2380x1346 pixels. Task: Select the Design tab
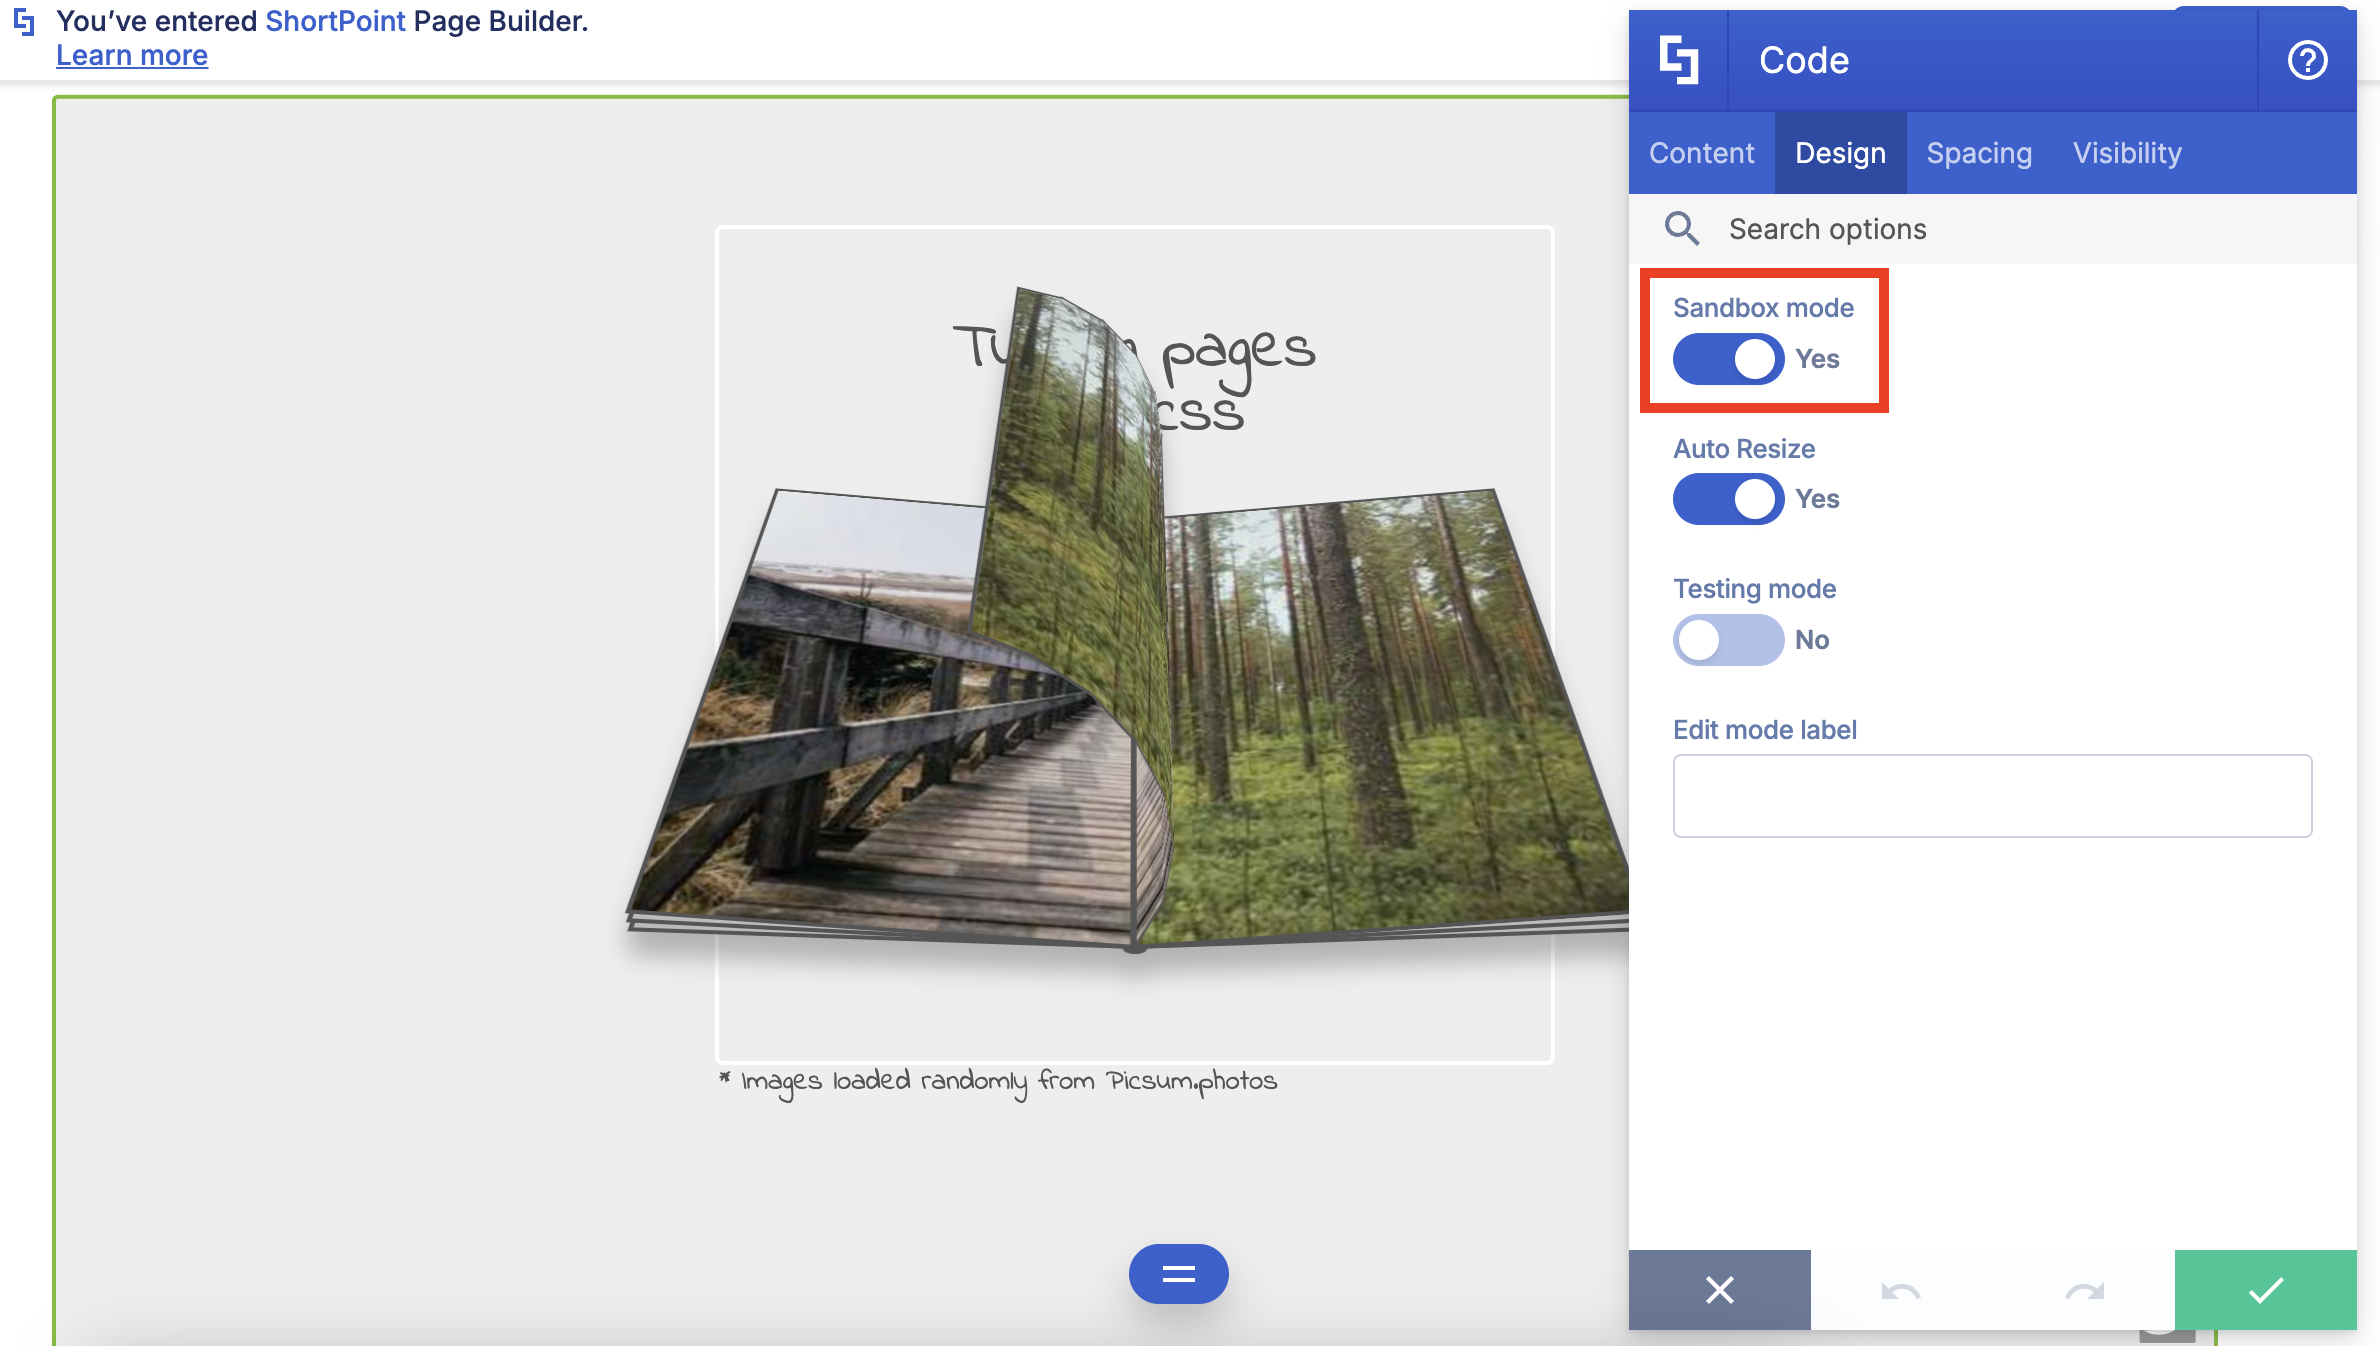click(1840, 153)
